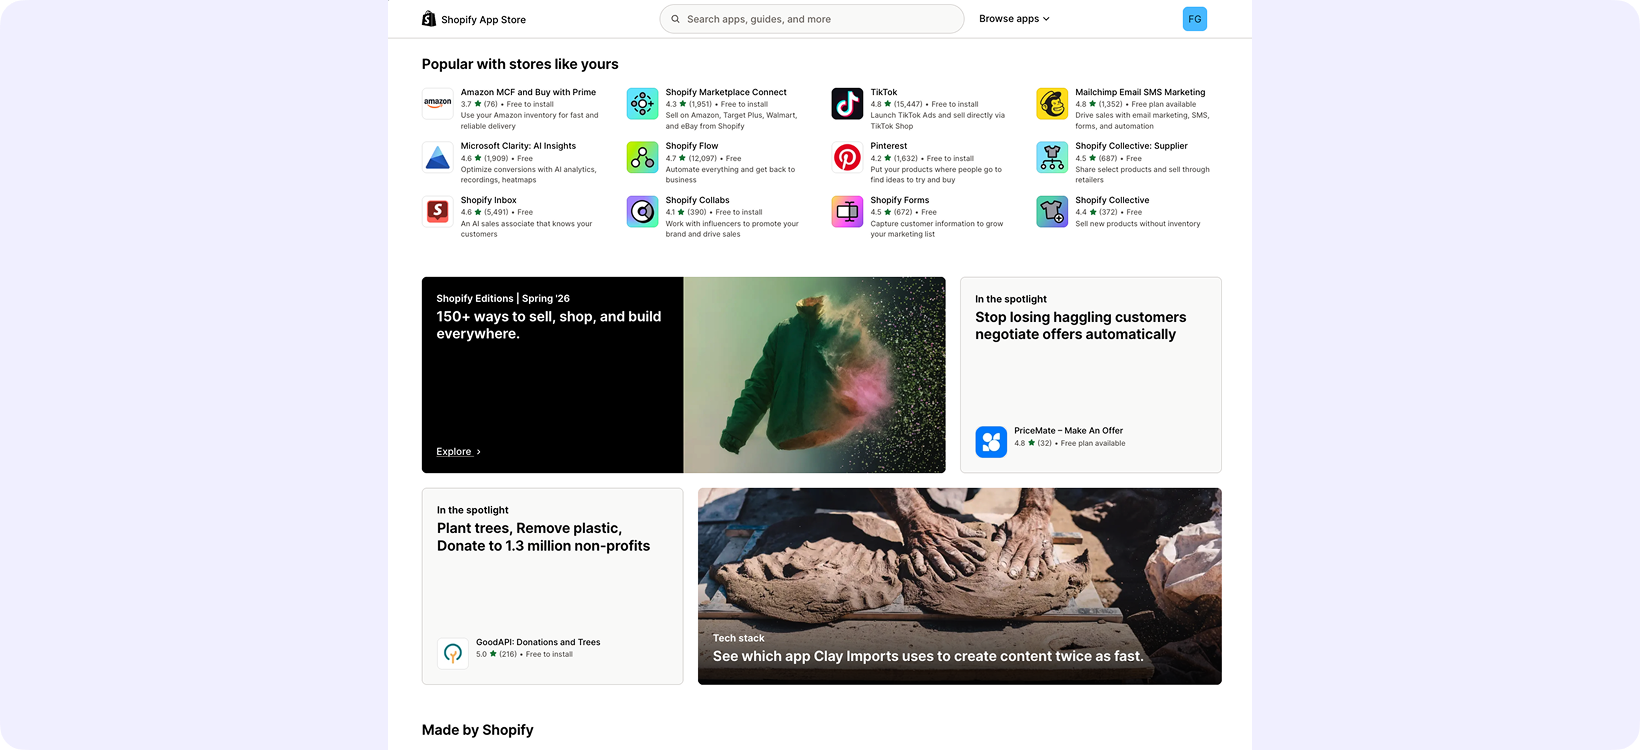This screenshot has width=1640, height=750.
Task: Click 'Shopify Editions | Spring '26' label
Action: 503,298
